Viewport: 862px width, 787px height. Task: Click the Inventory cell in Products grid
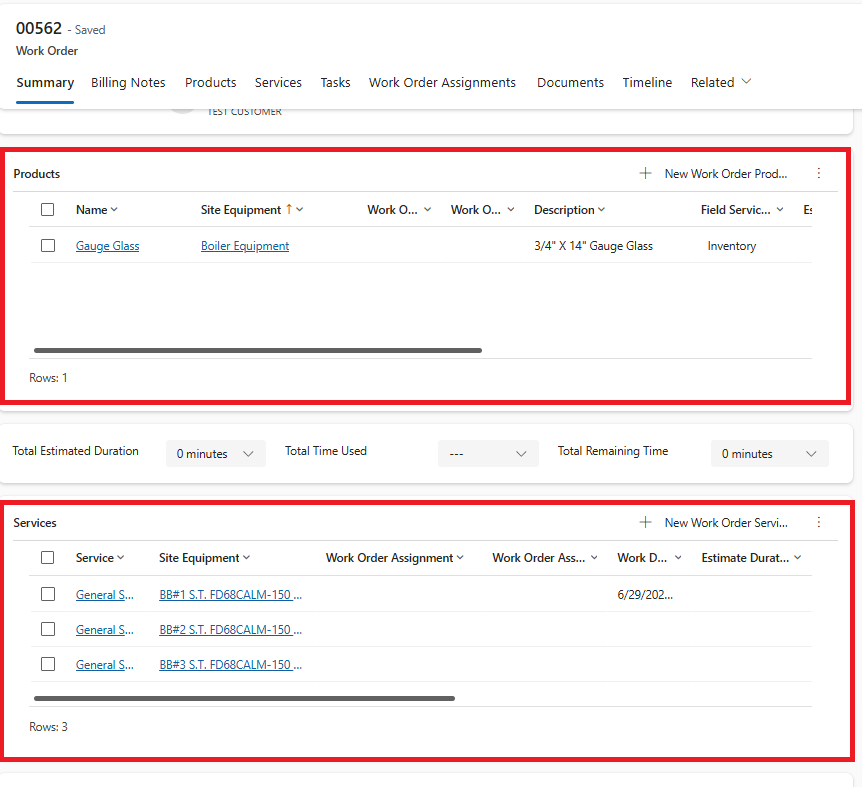pos(732,246)
